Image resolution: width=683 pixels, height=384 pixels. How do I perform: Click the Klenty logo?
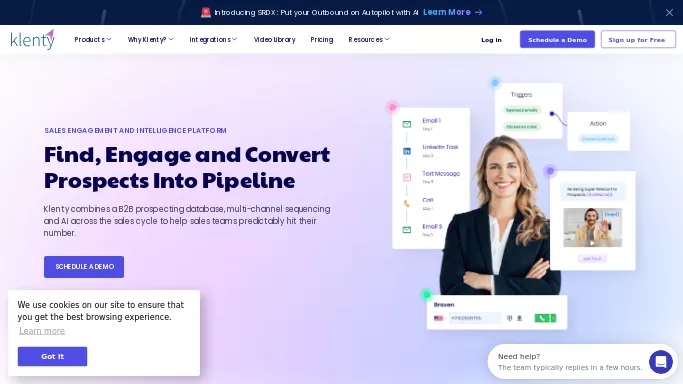tap(33, 40)
